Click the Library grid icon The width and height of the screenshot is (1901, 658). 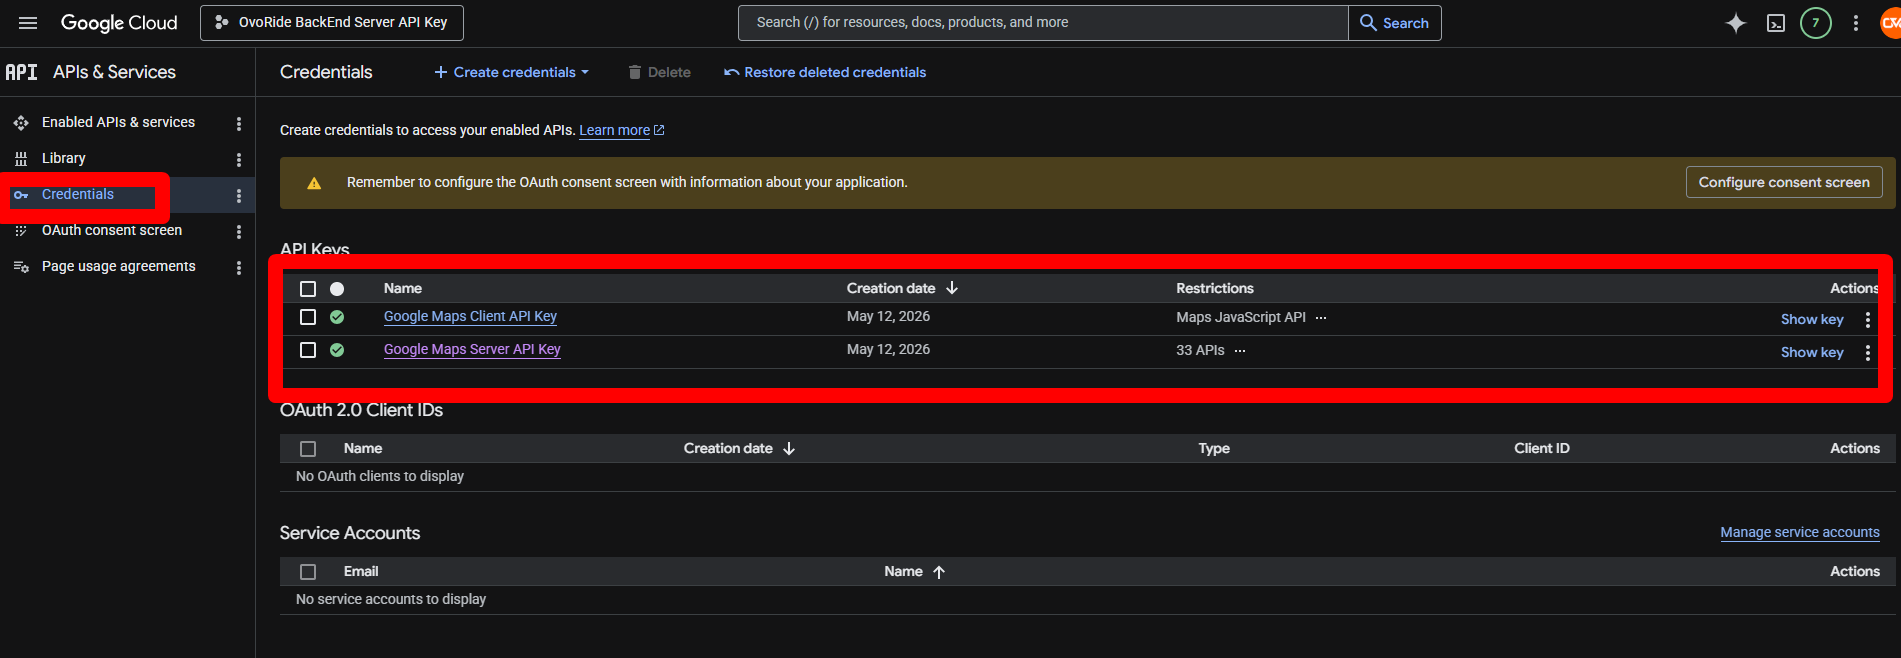[21, 159]
